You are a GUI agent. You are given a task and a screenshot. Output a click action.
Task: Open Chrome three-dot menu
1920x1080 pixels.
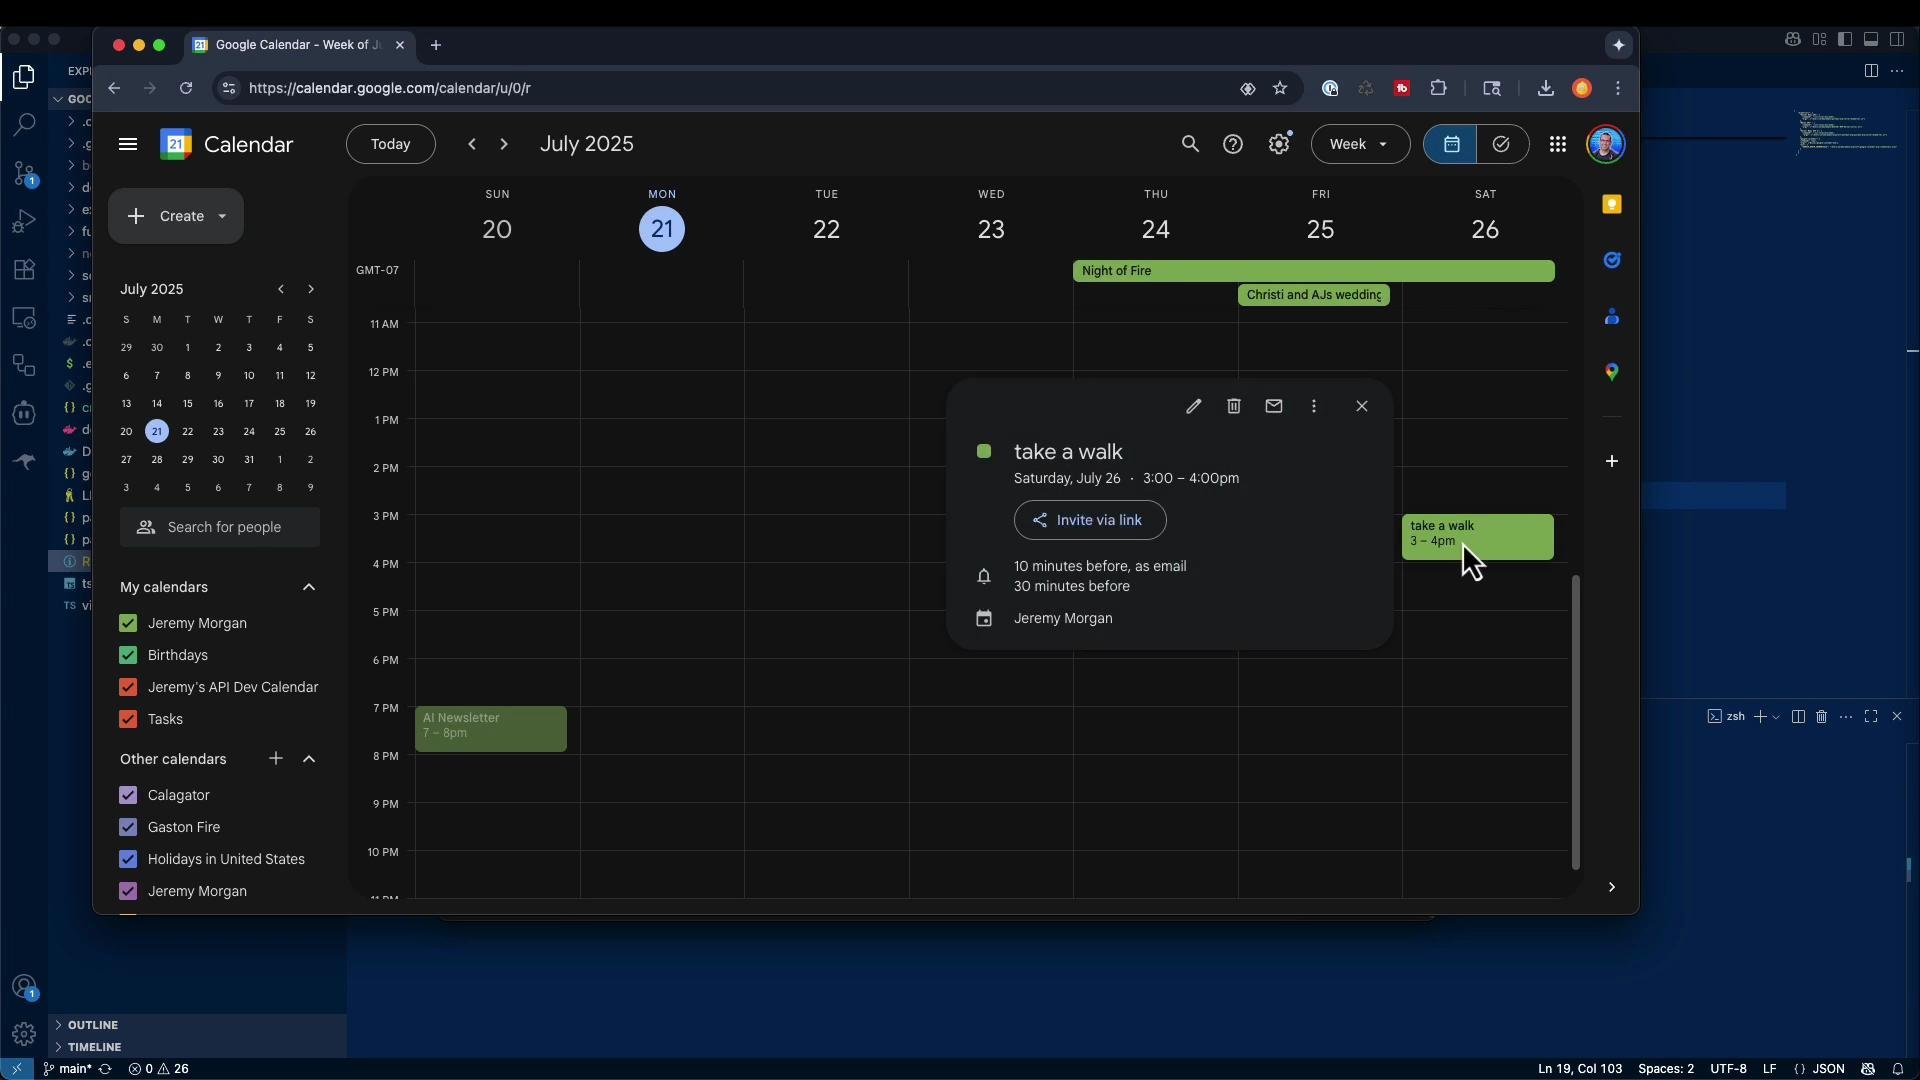[1618, 88]
